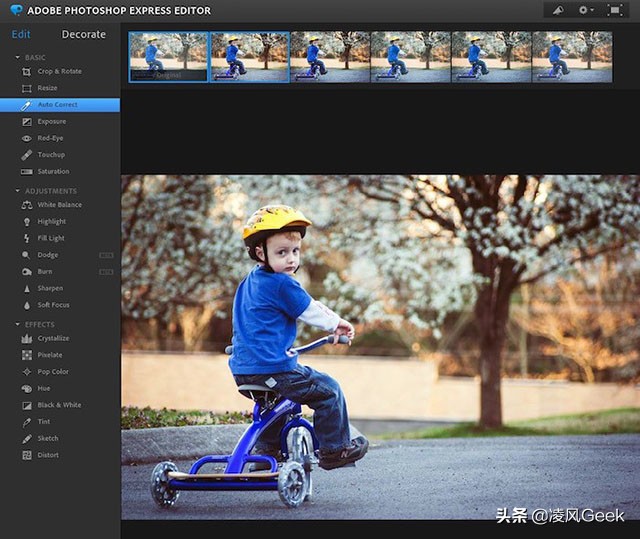Open the settings gear dropdown
640x539 pixels.
click(x=586, y=10)
